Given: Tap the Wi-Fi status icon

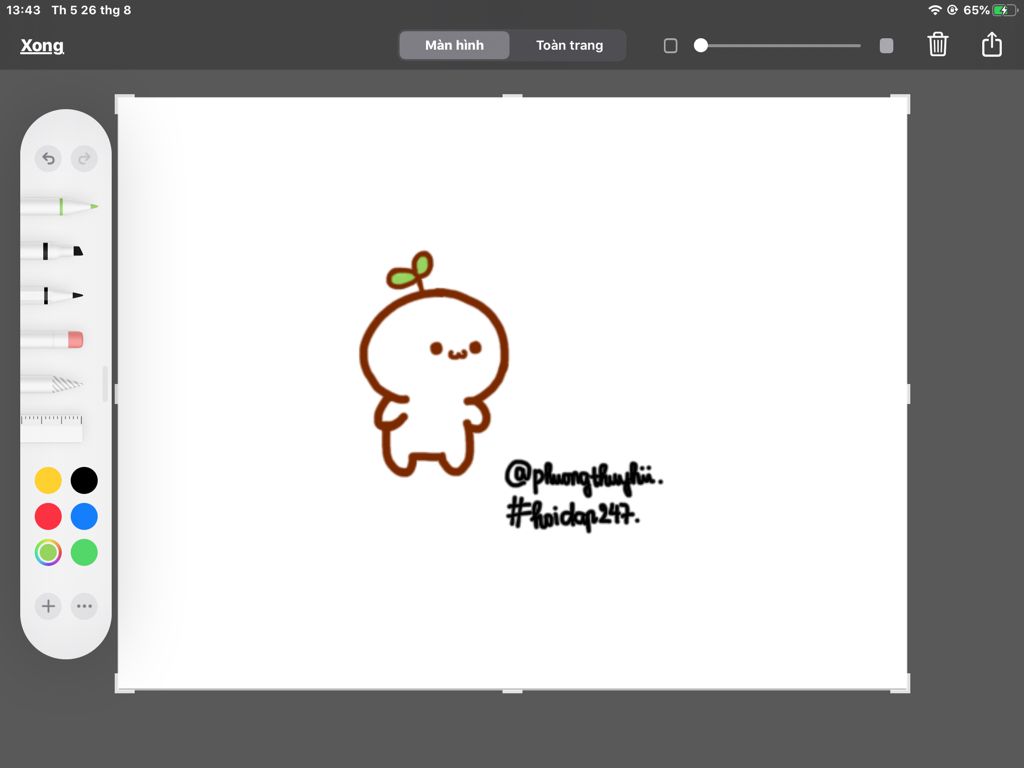Looking at the screenshot, I should point(935,10).
